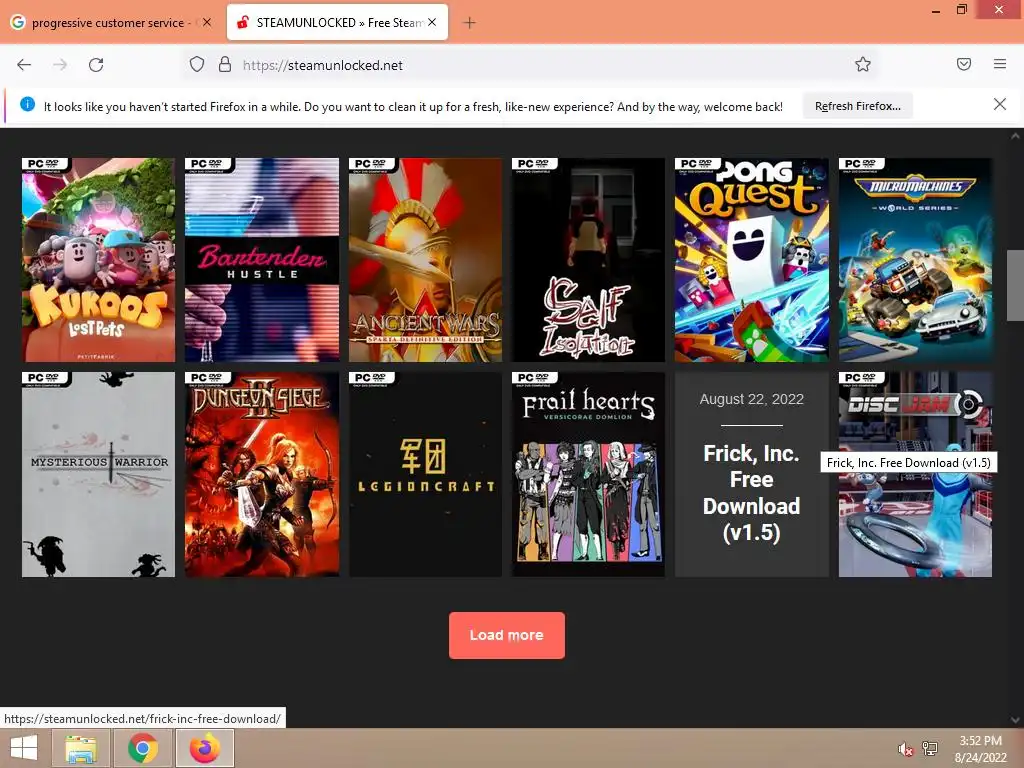Open the Self Isolation game cover
Screen dimensions: 1024x768
(x=588, y=260)
